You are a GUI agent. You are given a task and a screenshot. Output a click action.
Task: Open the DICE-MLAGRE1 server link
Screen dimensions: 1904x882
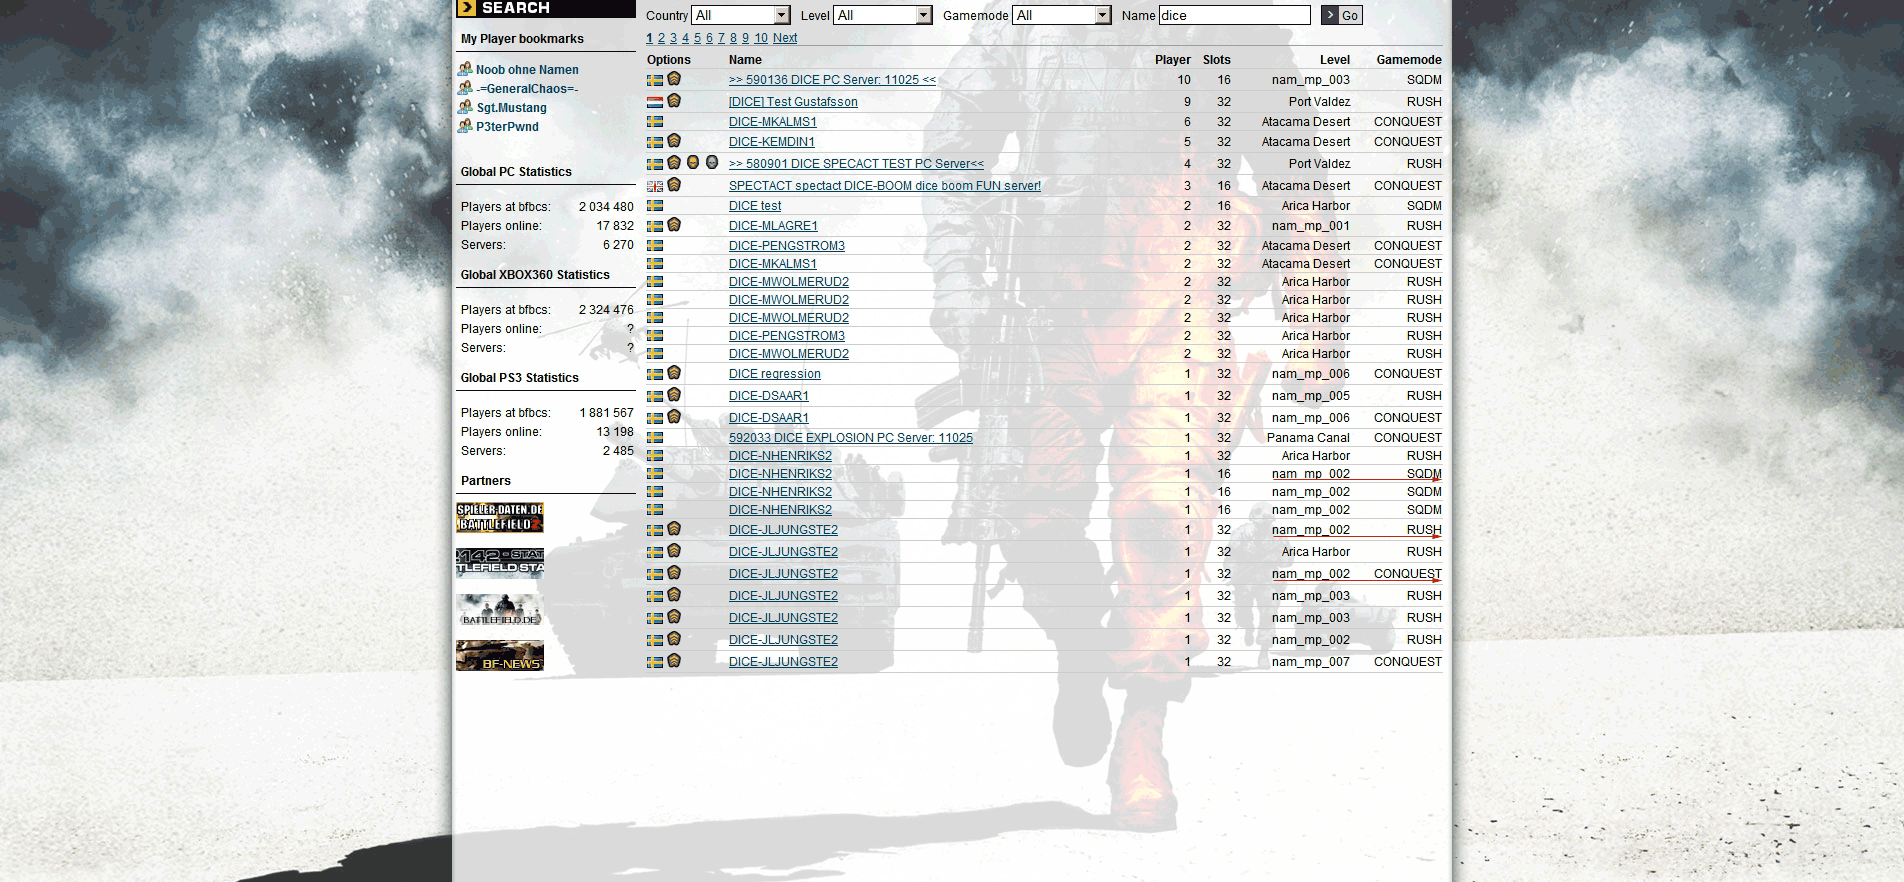(x=773, y=226)
